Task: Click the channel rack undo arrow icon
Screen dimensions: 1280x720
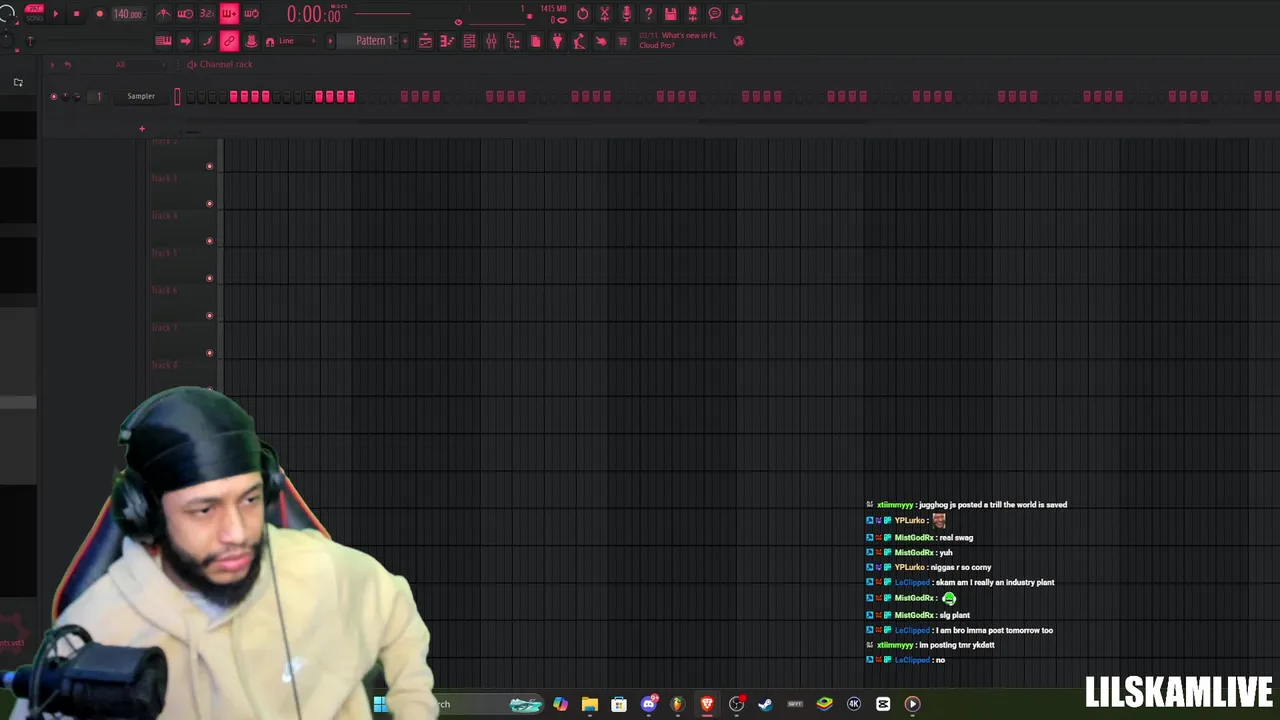Action: pyautogui.click(x=67, y=65)
